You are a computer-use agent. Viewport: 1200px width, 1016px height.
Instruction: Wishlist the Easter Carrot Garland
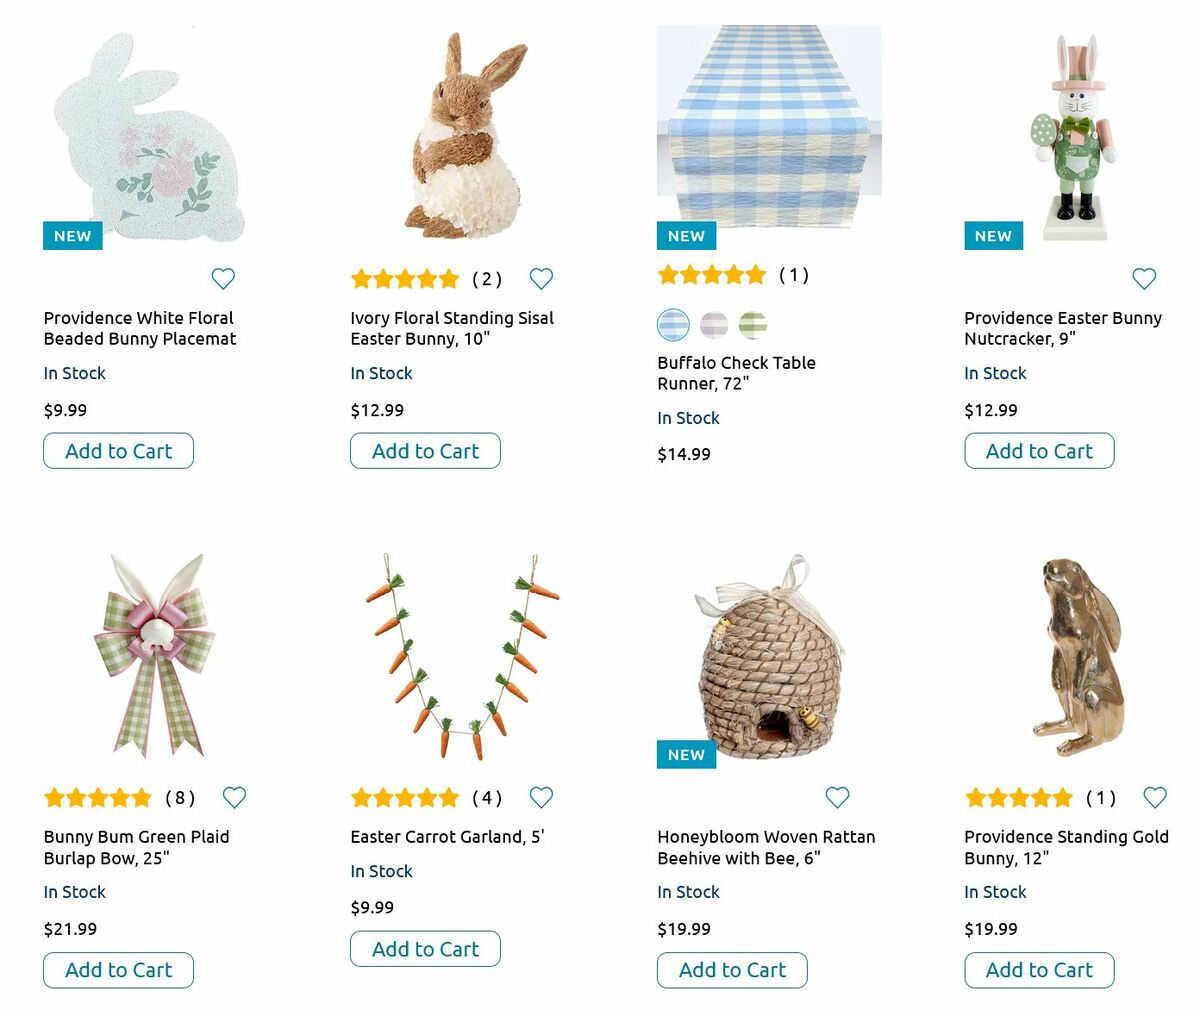(x=541, y=797)
